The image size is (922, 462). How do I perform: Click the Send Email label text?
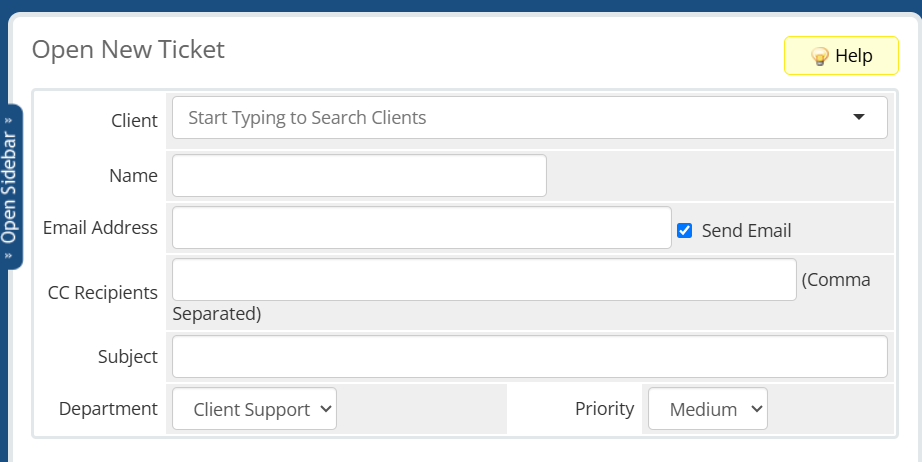pos(746,230)
